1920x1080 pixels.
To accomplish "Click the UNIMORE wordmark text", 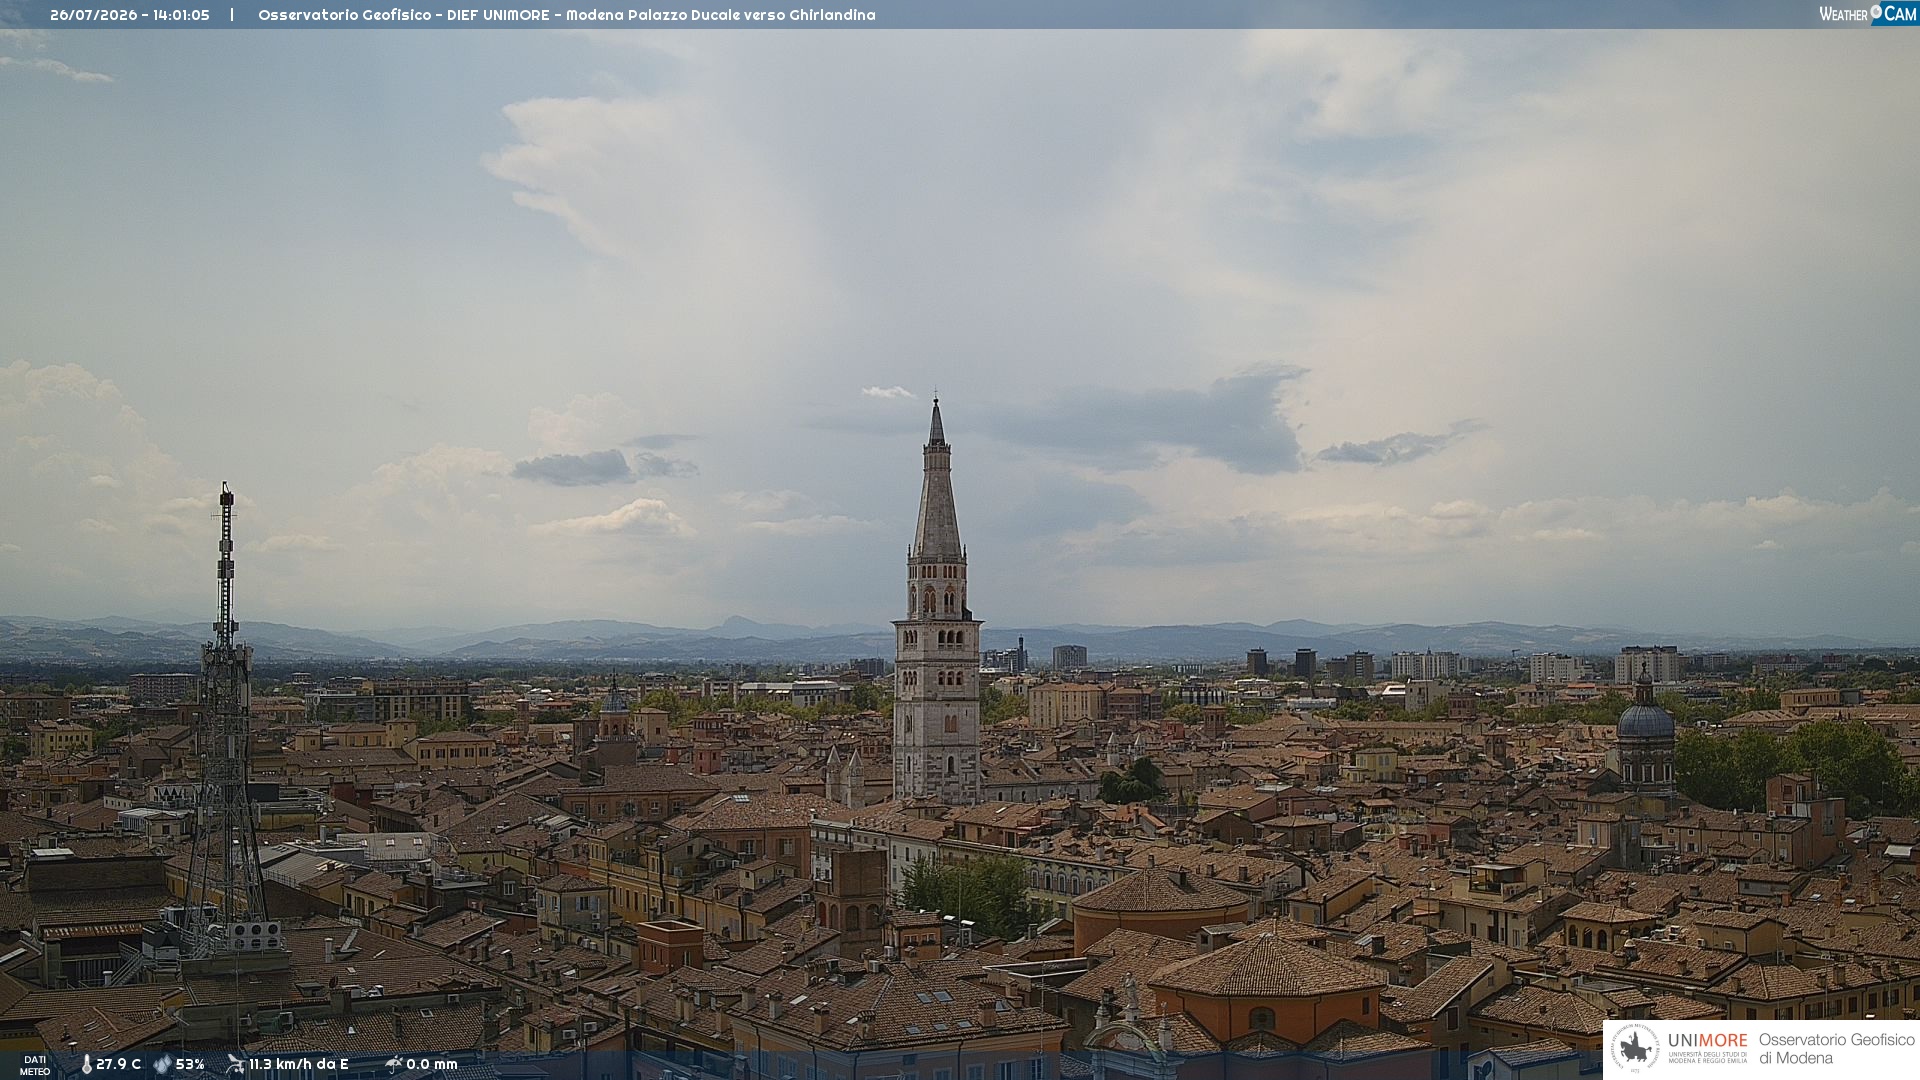I will (x=1707, y=1040).
